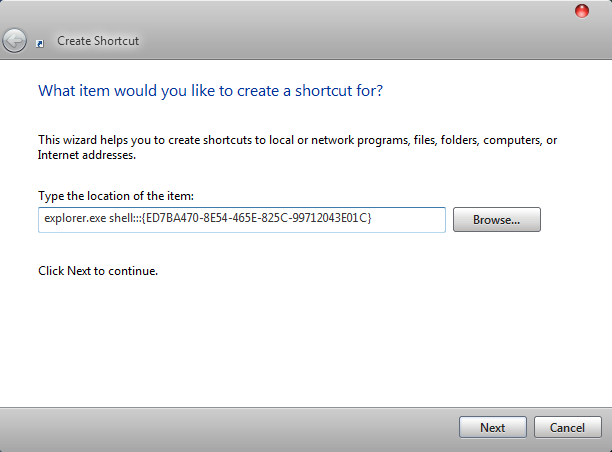Click the location of the item field

pyautogui.click(x=242, y=220)
